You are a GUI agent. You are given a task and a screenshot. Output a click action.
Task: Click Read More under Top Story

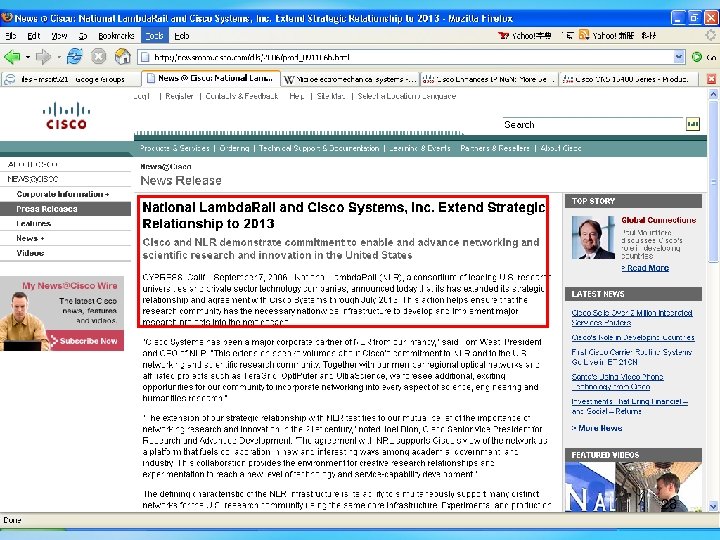[x=646, y=268]
